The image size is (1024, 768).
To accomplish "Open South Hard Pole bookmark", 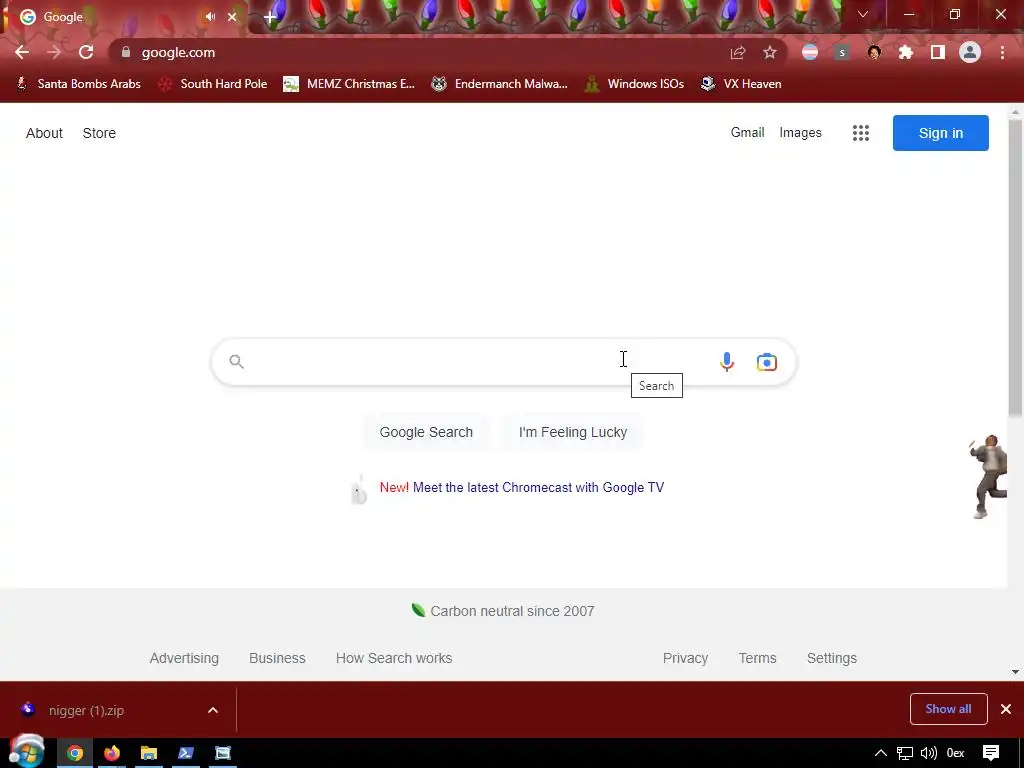I will [213, 84].
